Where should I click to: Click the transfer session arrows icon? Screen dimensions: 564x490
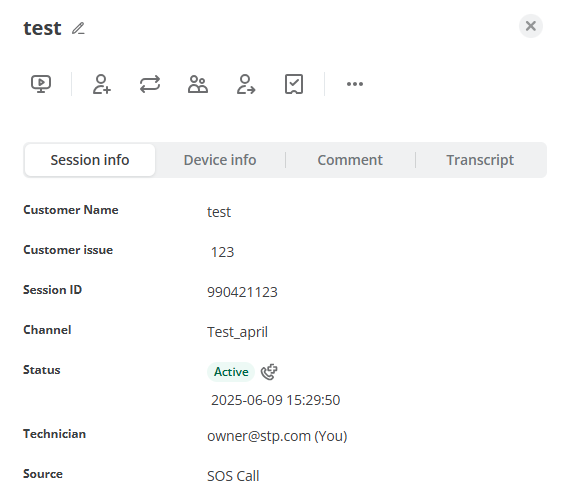coord(150,84)
